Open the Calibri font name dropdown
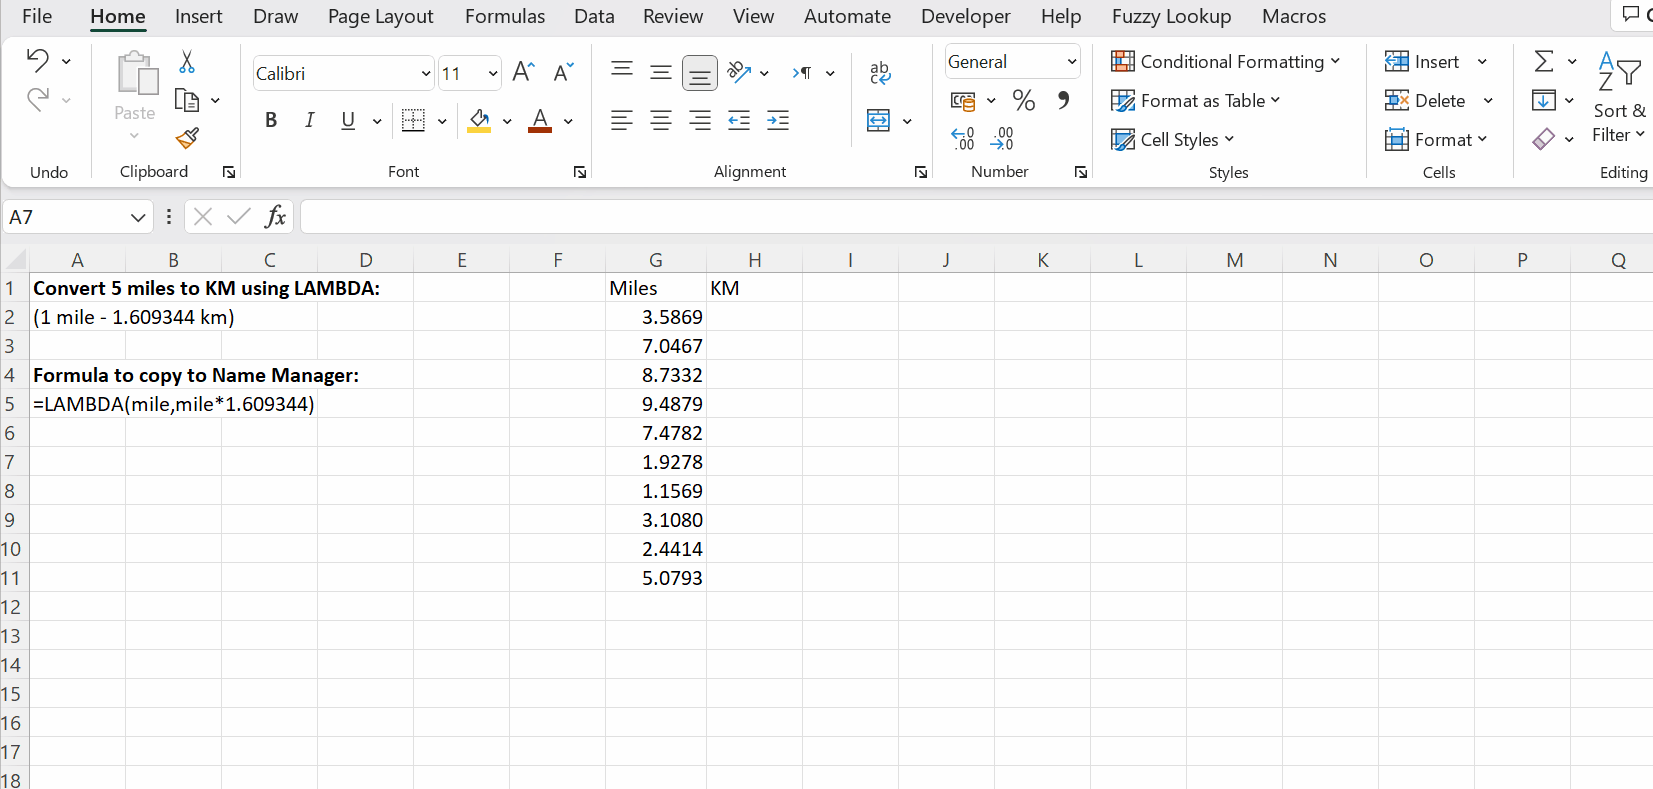Viewport: 1653px width, 789px height. click(x=425, y=73)
